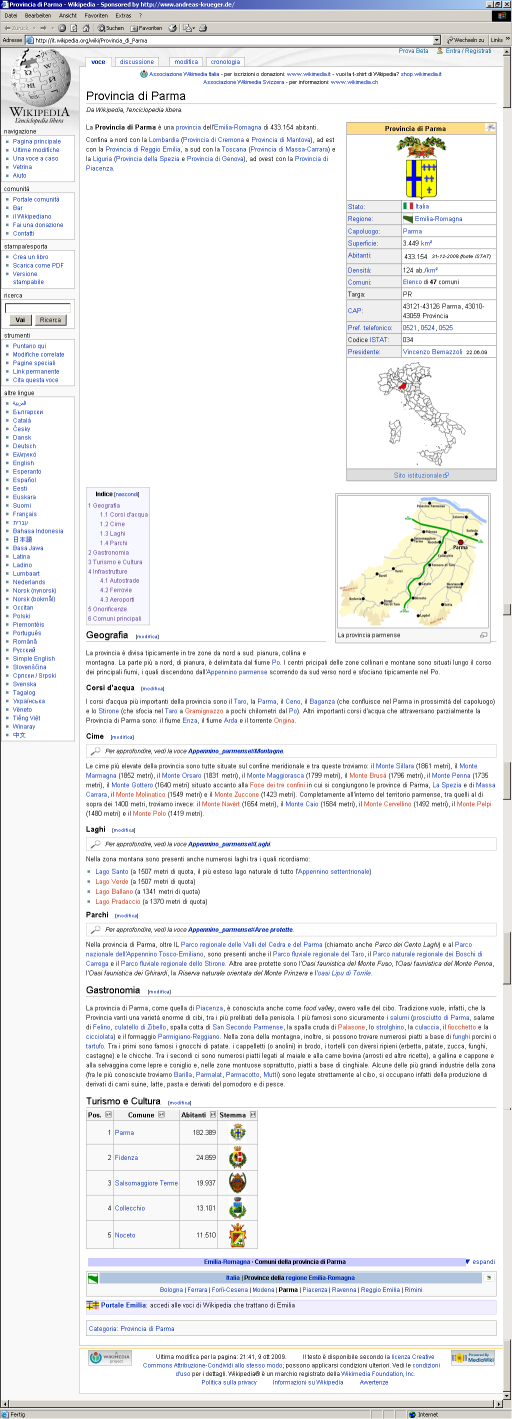
Task: Click the 'Vai' search button
Action: pyautogui.click(x=21, y=319)
